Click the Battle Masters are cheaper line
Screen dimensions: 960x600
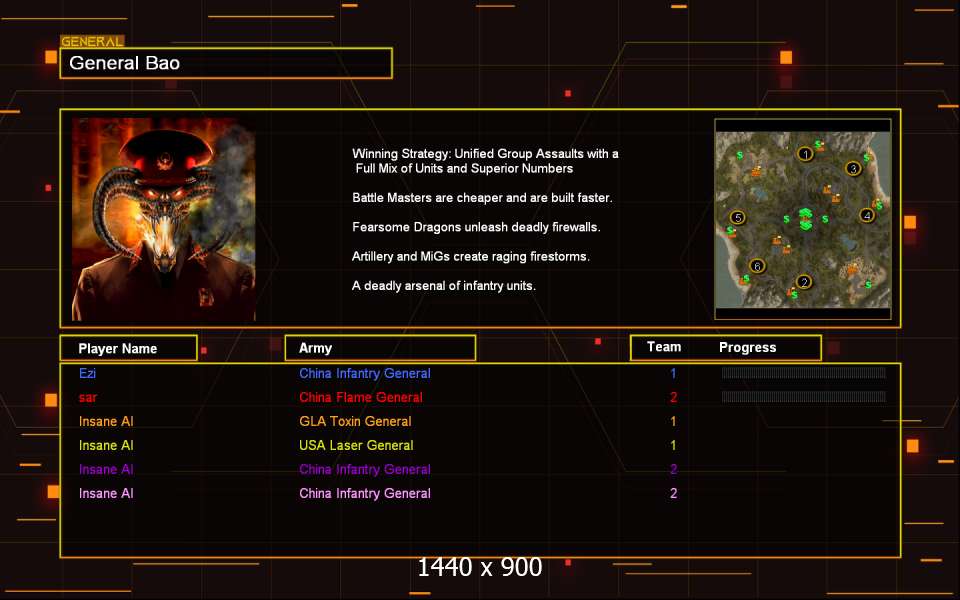482,198
